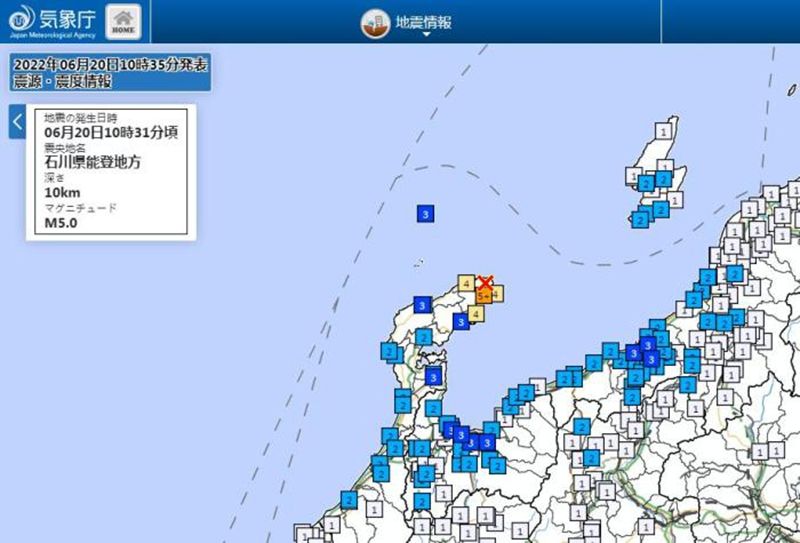Click the white intensity 1 marker atop Sado Island
Screen dimensions: 800x543
coord(662,131)
